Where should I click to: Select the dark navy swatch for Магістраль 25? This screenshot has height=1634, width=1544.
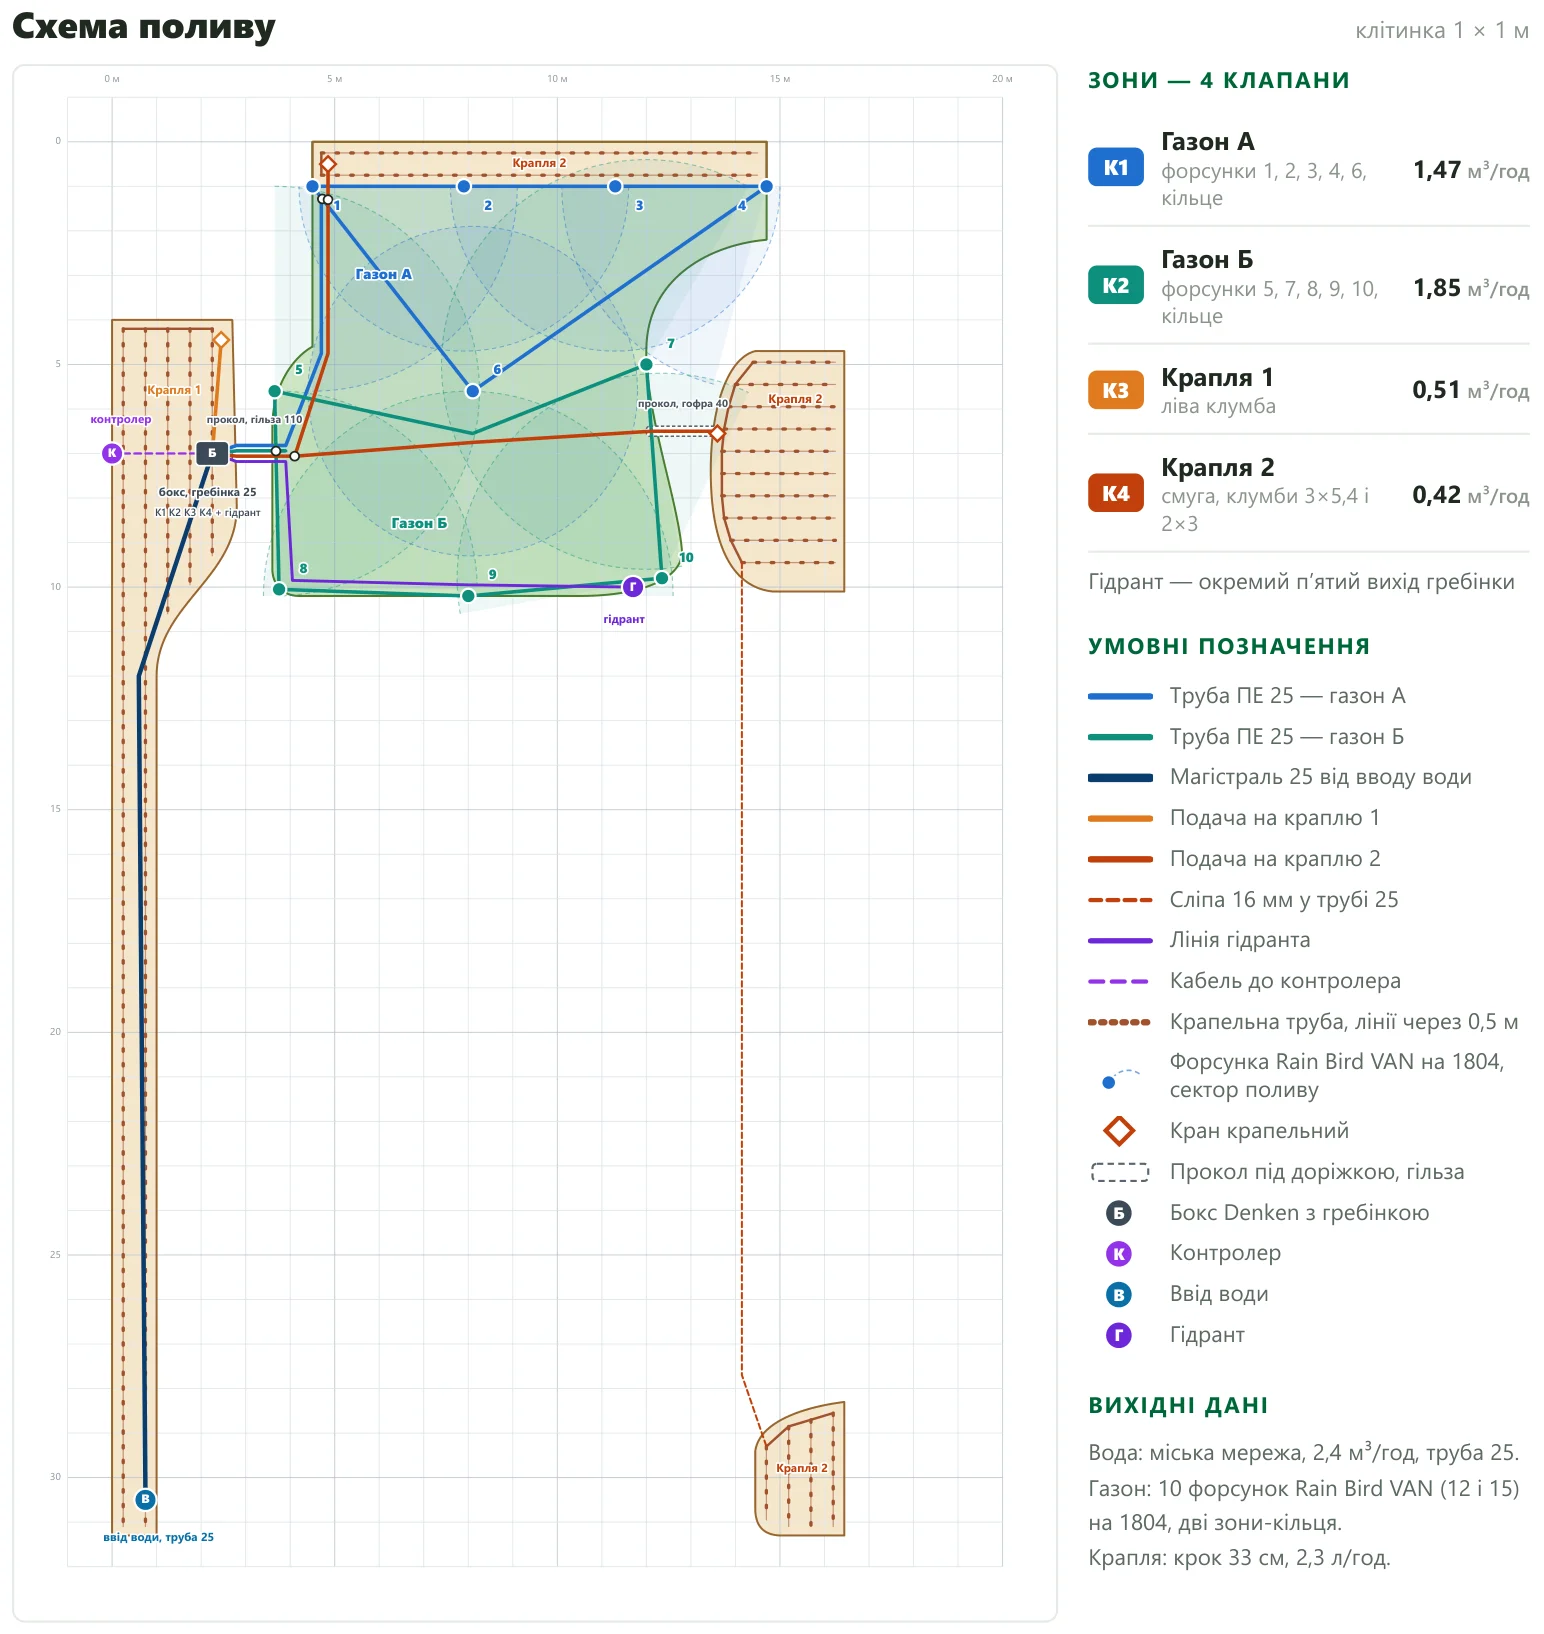(1120, 777)
